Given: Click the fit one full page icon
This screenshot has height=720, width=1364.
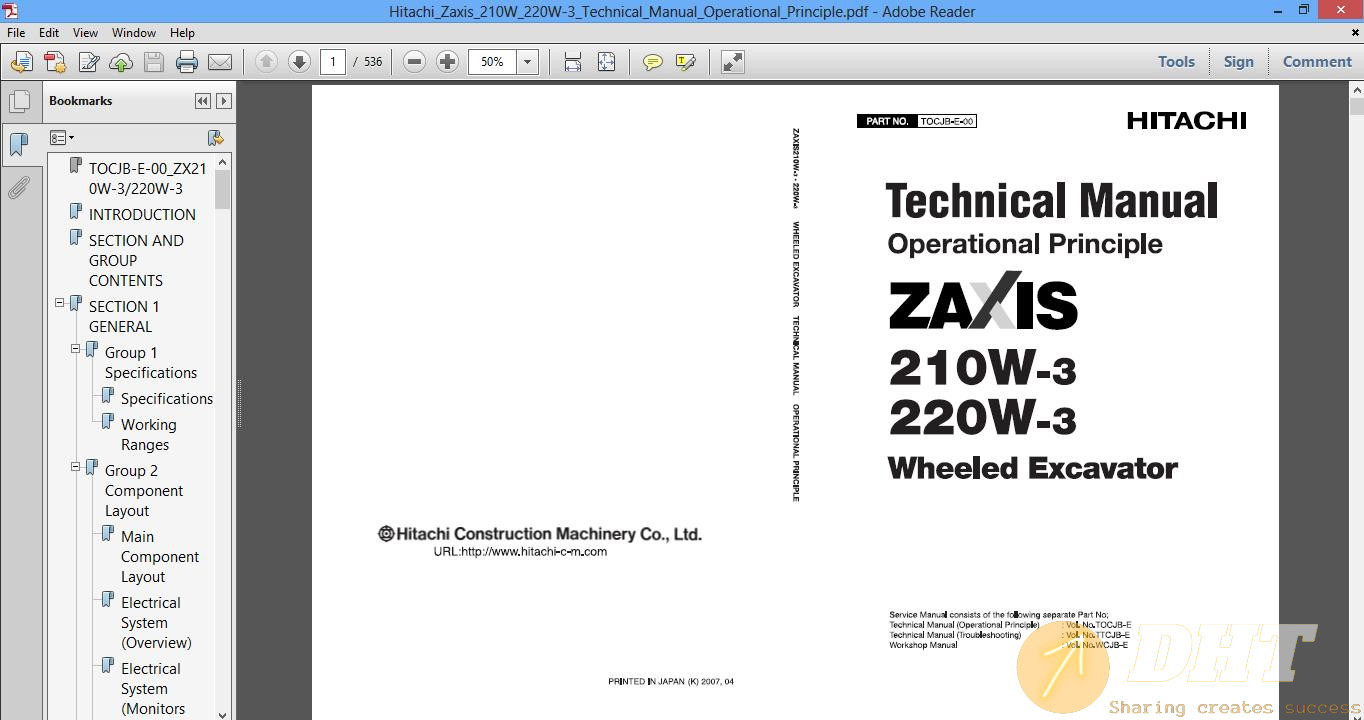Looking at the screenshot, I should tap(606, 62).
